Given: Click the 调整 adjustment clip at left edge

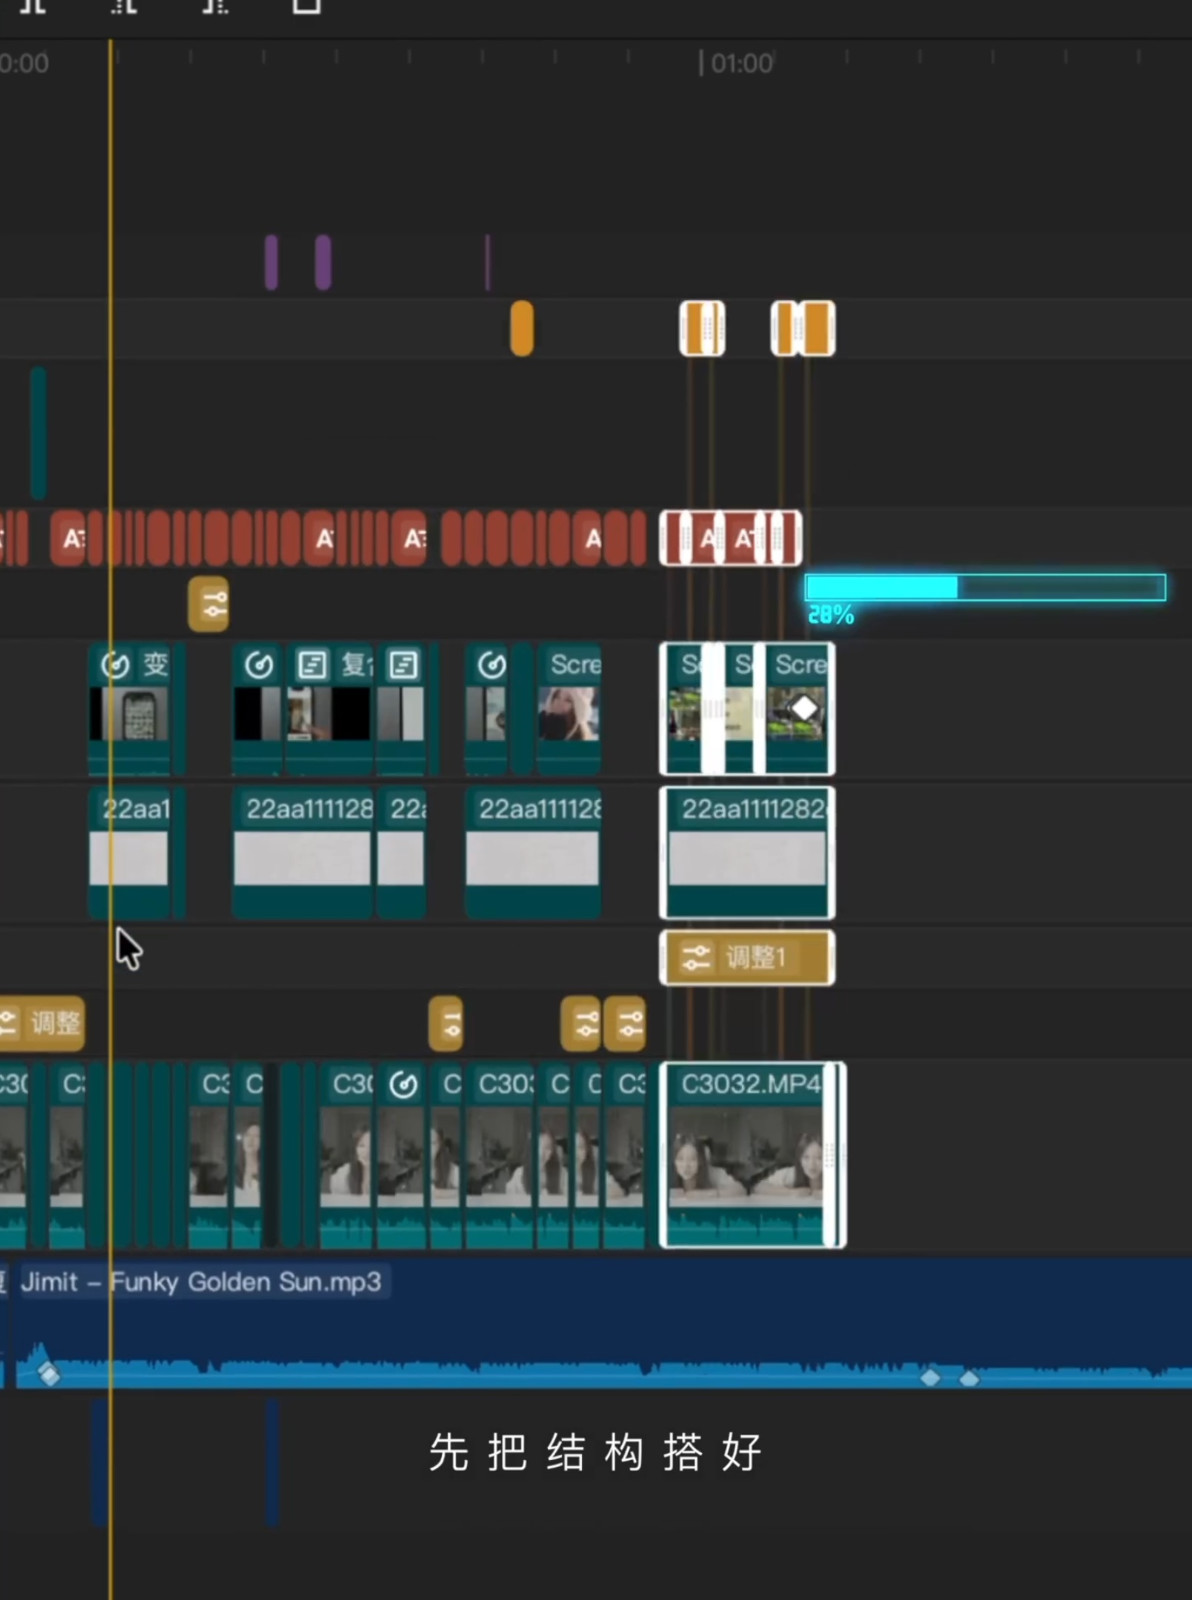Looking at the screenshot, I should tap(42, 1023).
